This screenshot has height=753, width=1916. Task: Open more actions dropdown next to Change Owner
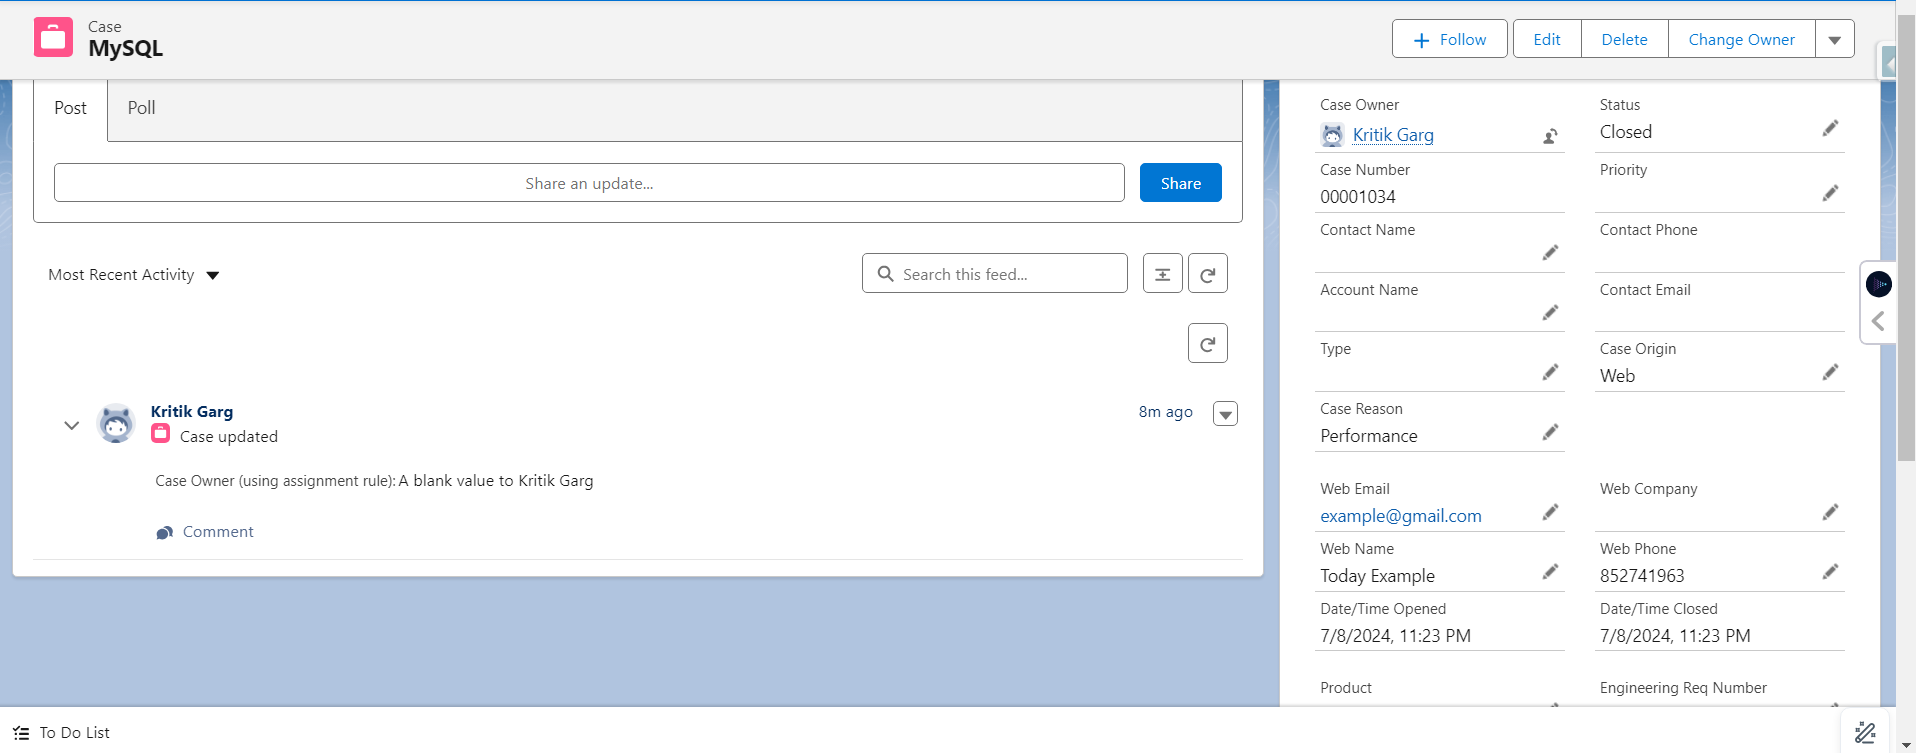click(1835, 39)
